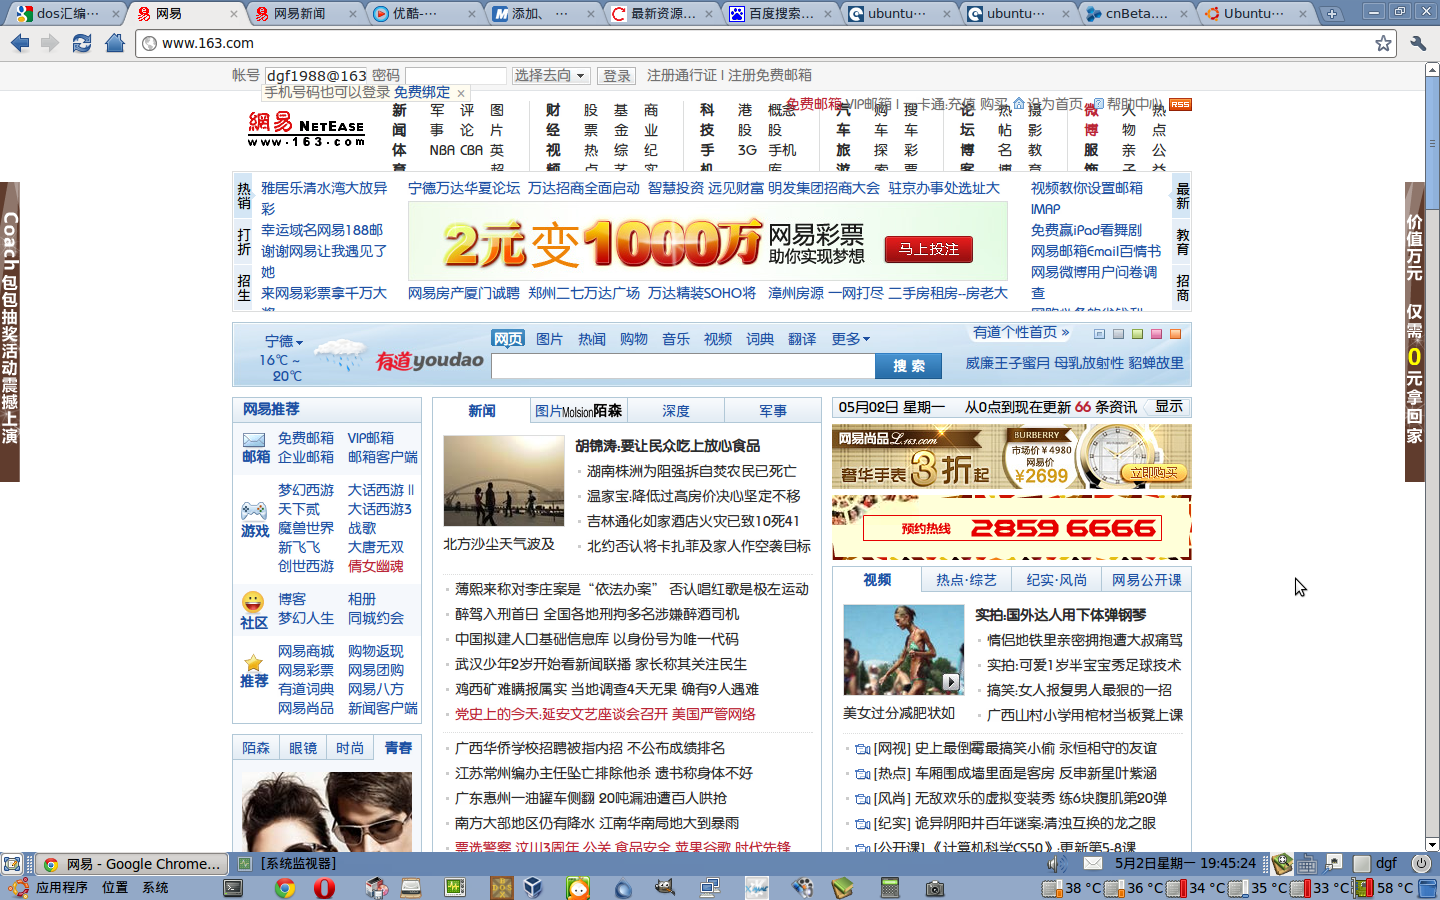The image size is (1440, 900).
Task: Select the 深度 news tab
Action: point(676,411)
